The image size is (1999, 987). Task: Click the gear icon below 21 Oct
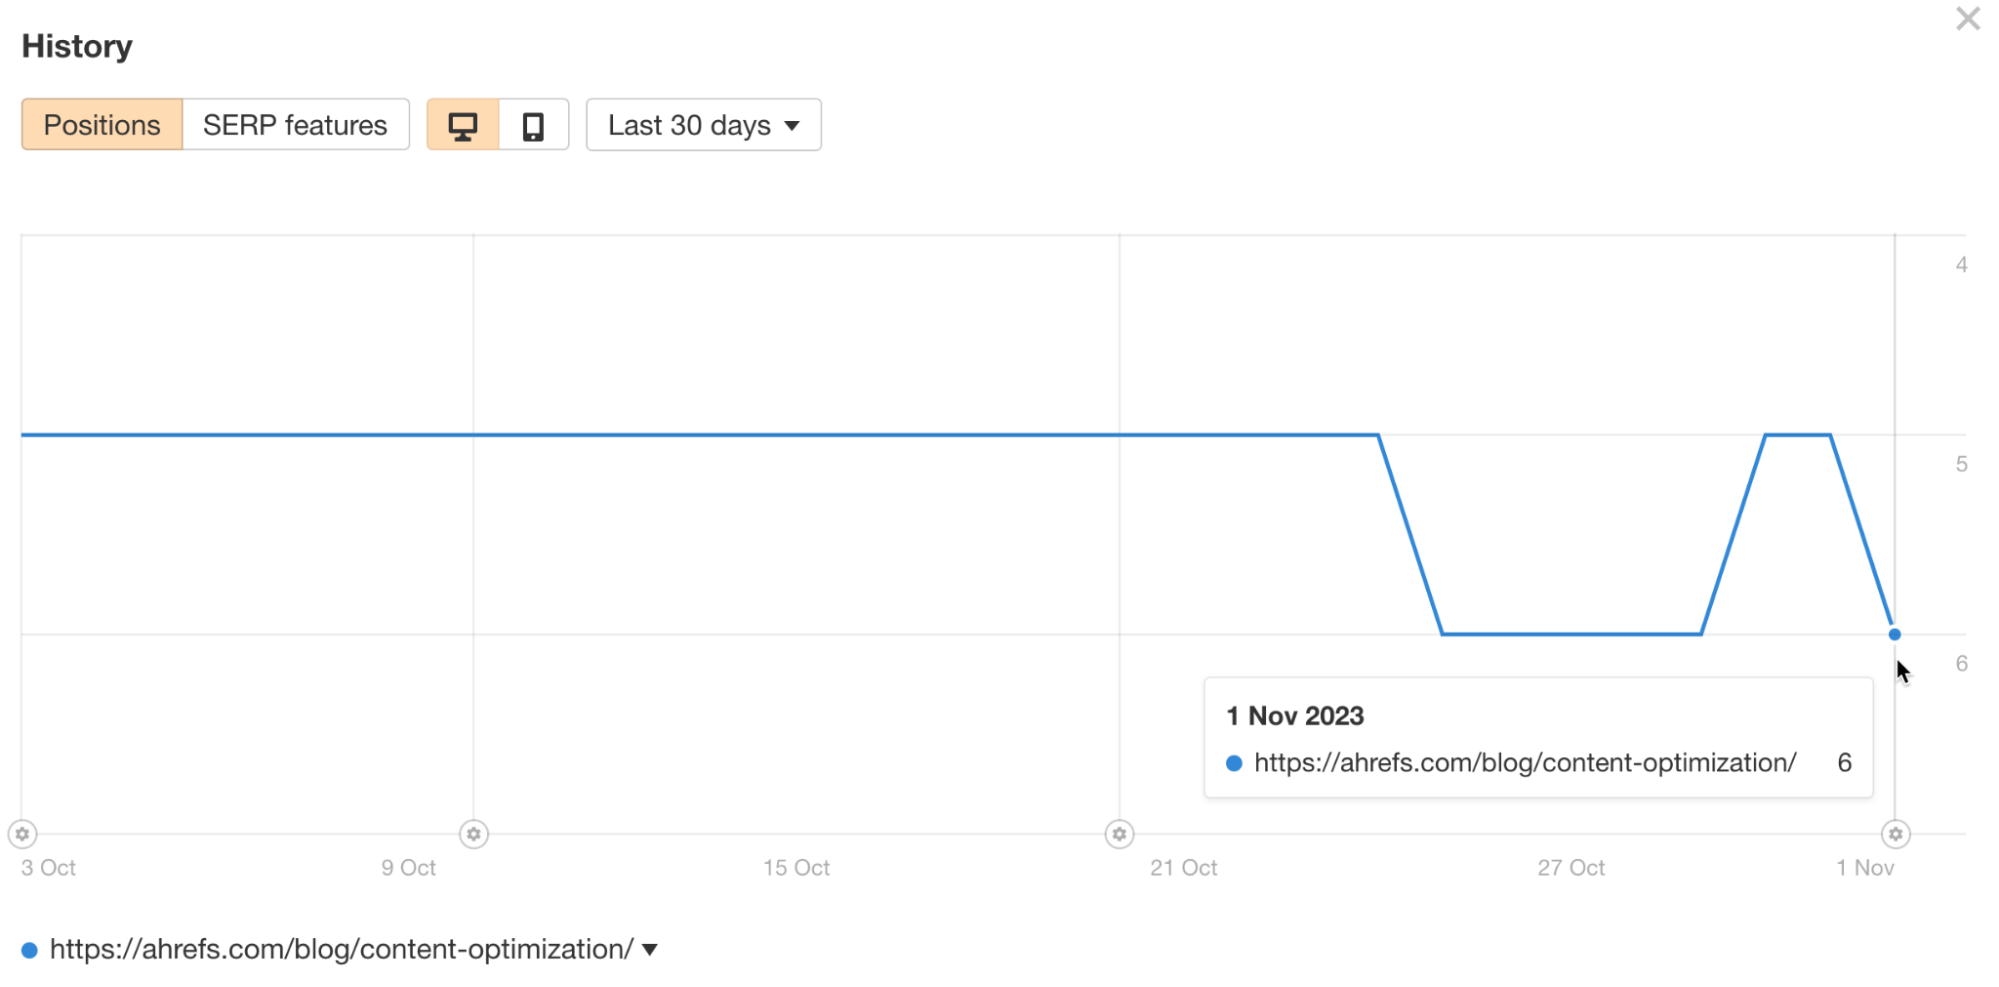point(1119,834)
